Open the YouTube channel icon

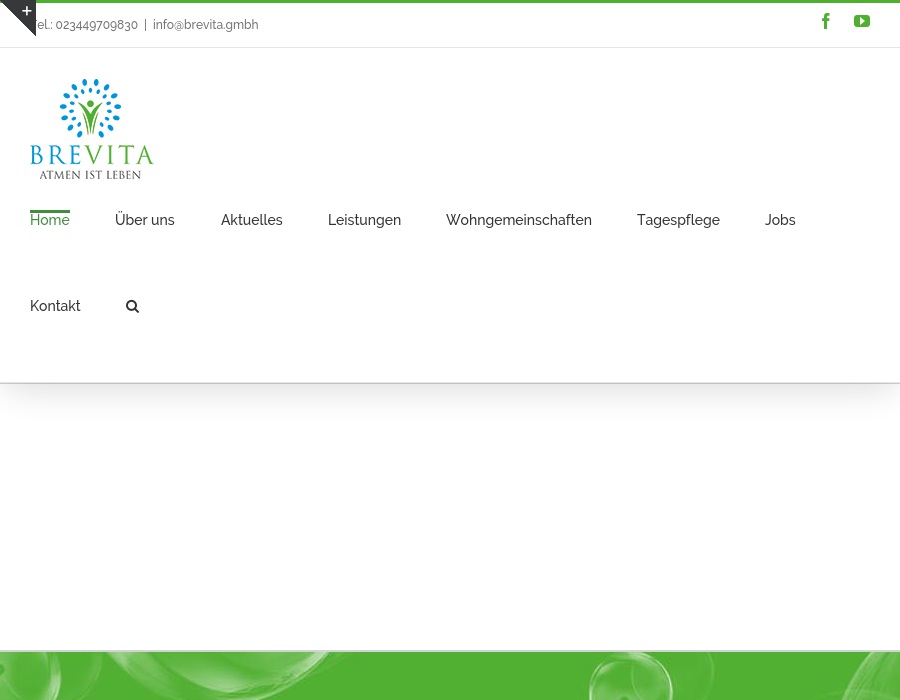point(862,21)
